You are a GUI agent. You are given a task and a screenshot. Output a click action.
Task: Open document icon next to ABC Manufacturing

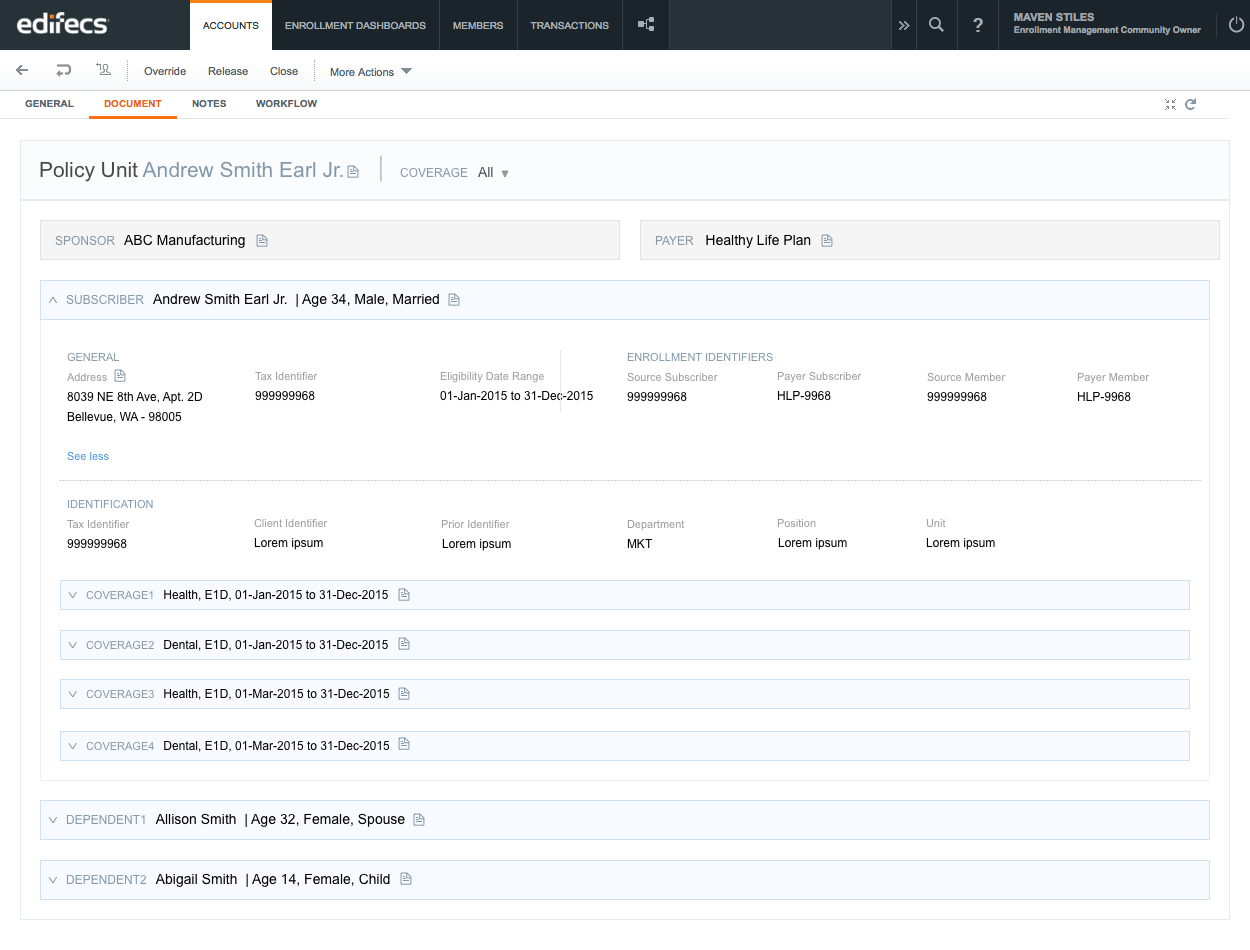pos(262,240)
